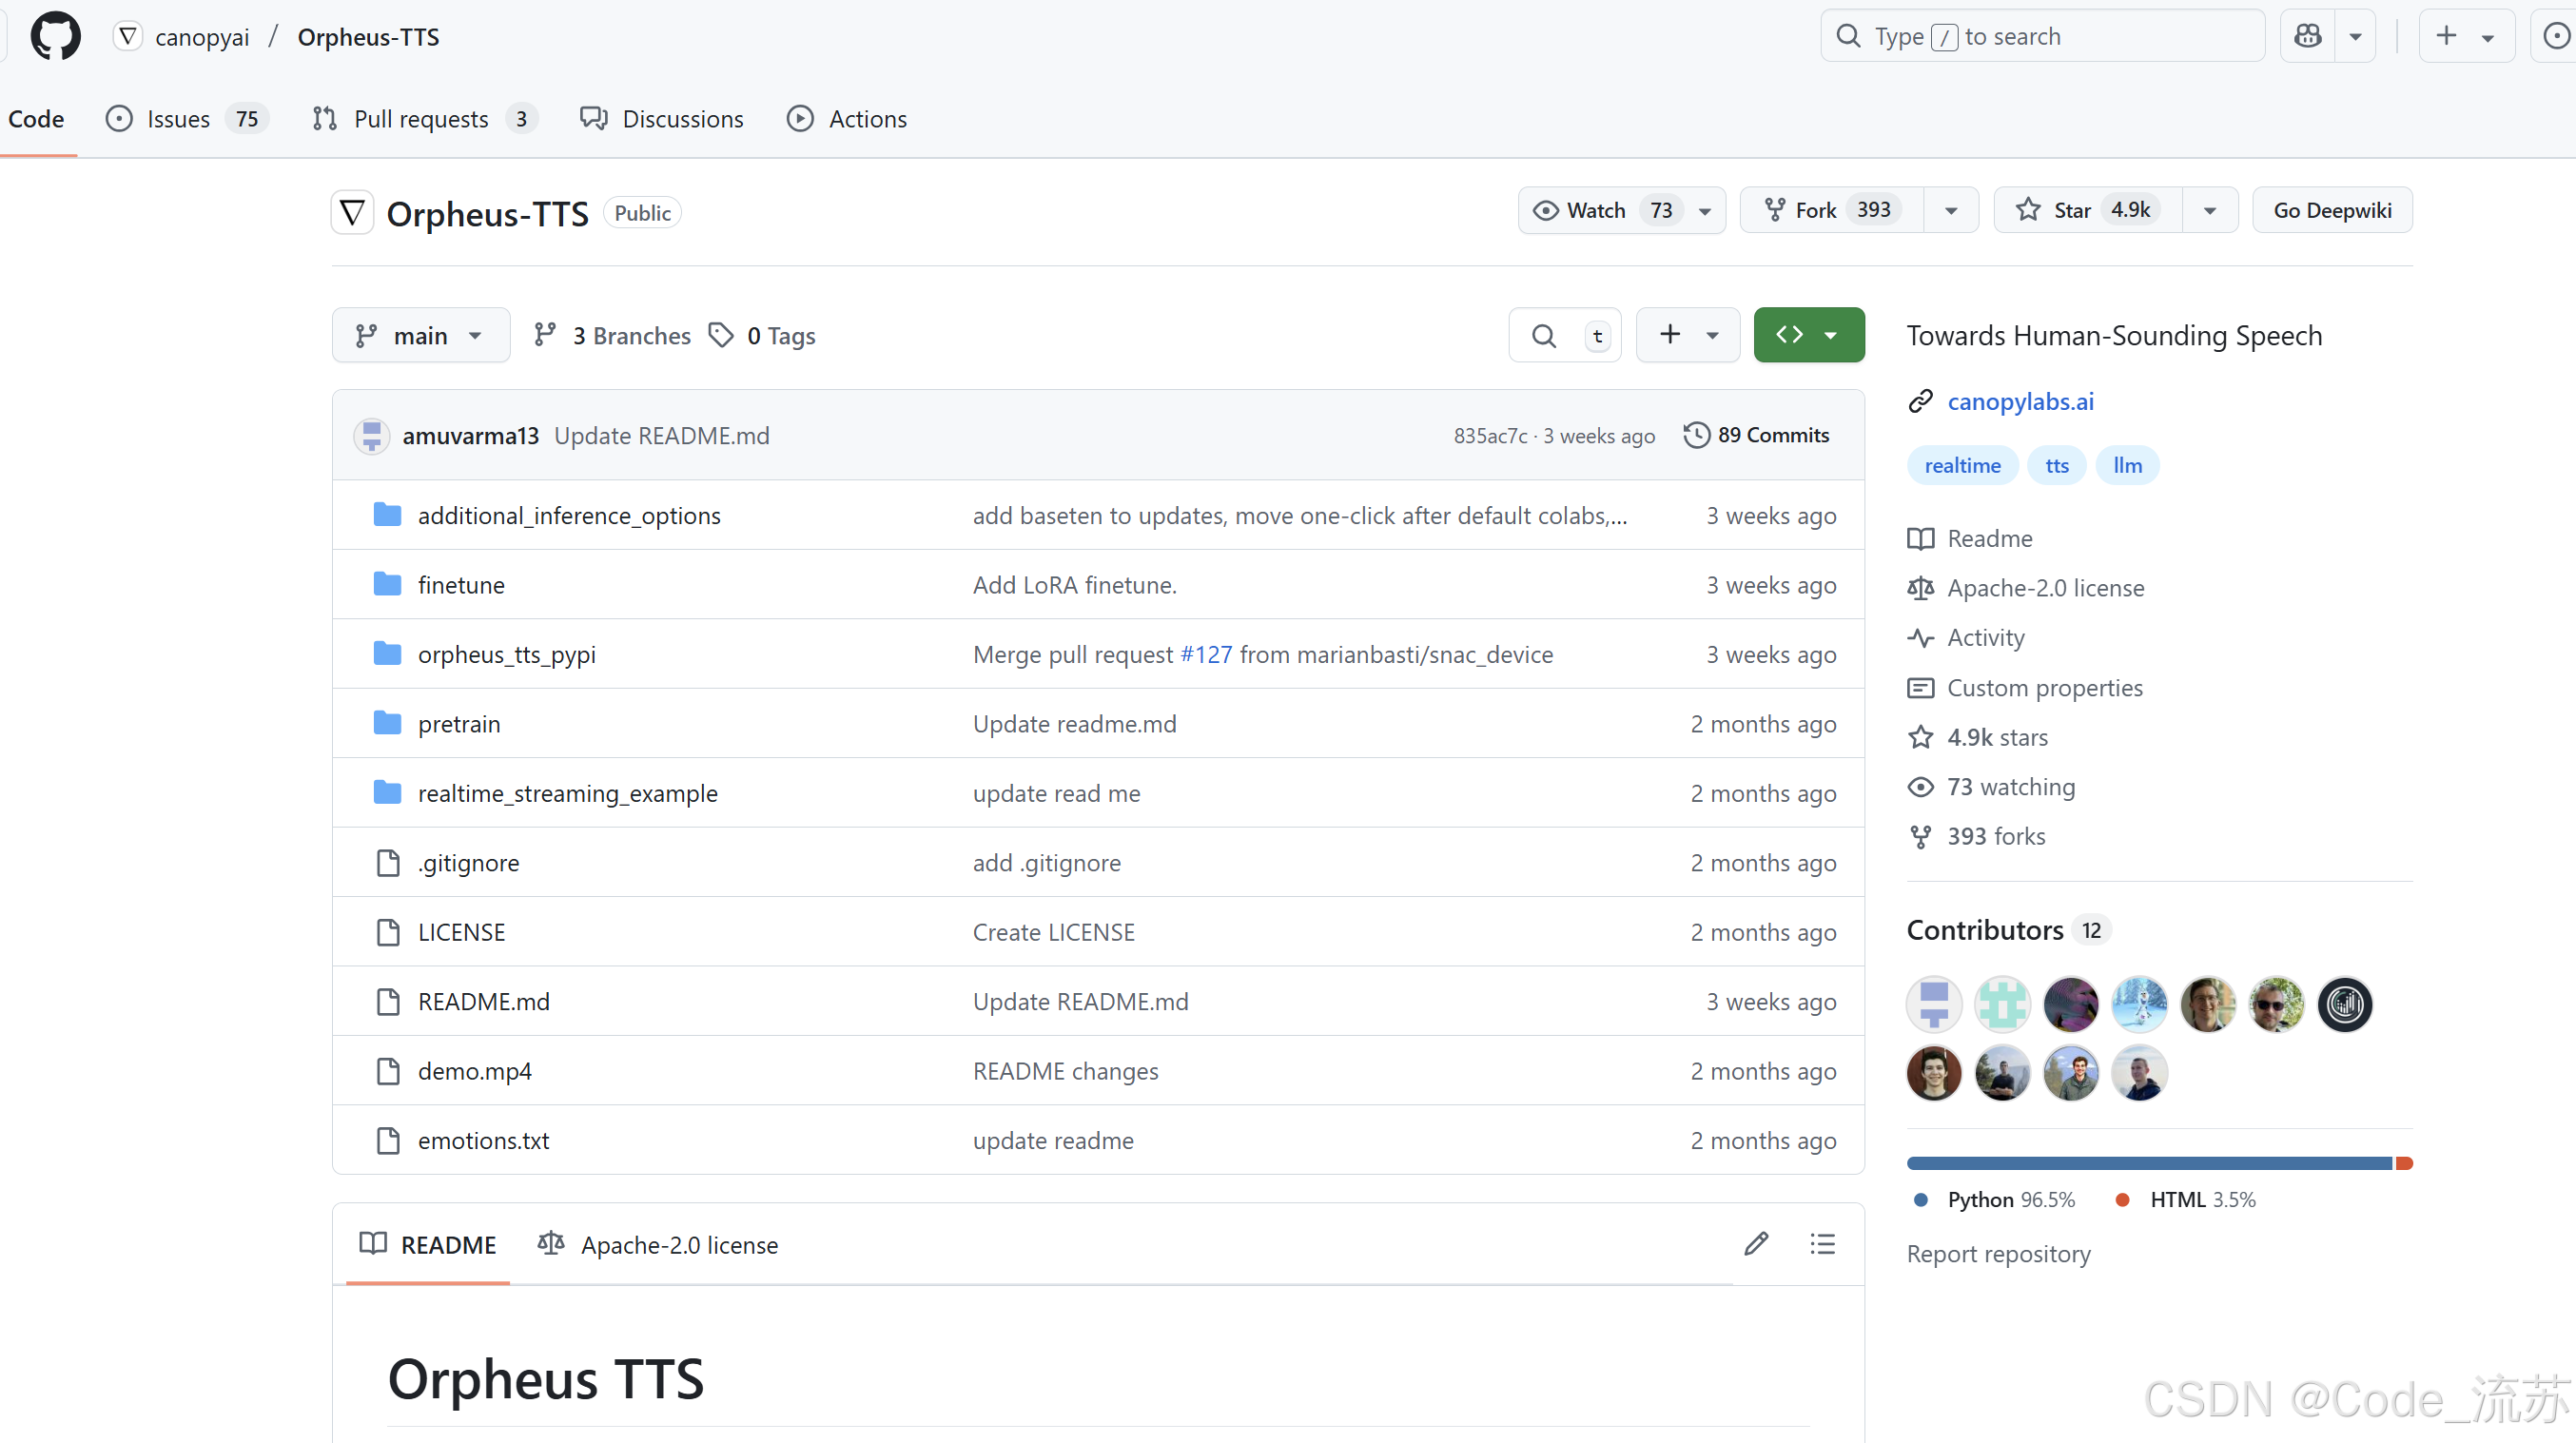Toggle Watch on this repository
Screen dimensions: 2576x1443
(1597, 210)
